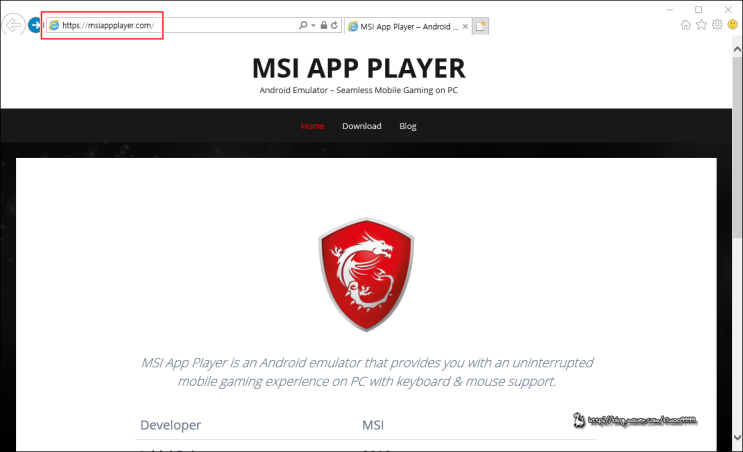The height and width of the screenshot is (452, 743).
Task: Click the security lock icon
Action: click(324, 25)
